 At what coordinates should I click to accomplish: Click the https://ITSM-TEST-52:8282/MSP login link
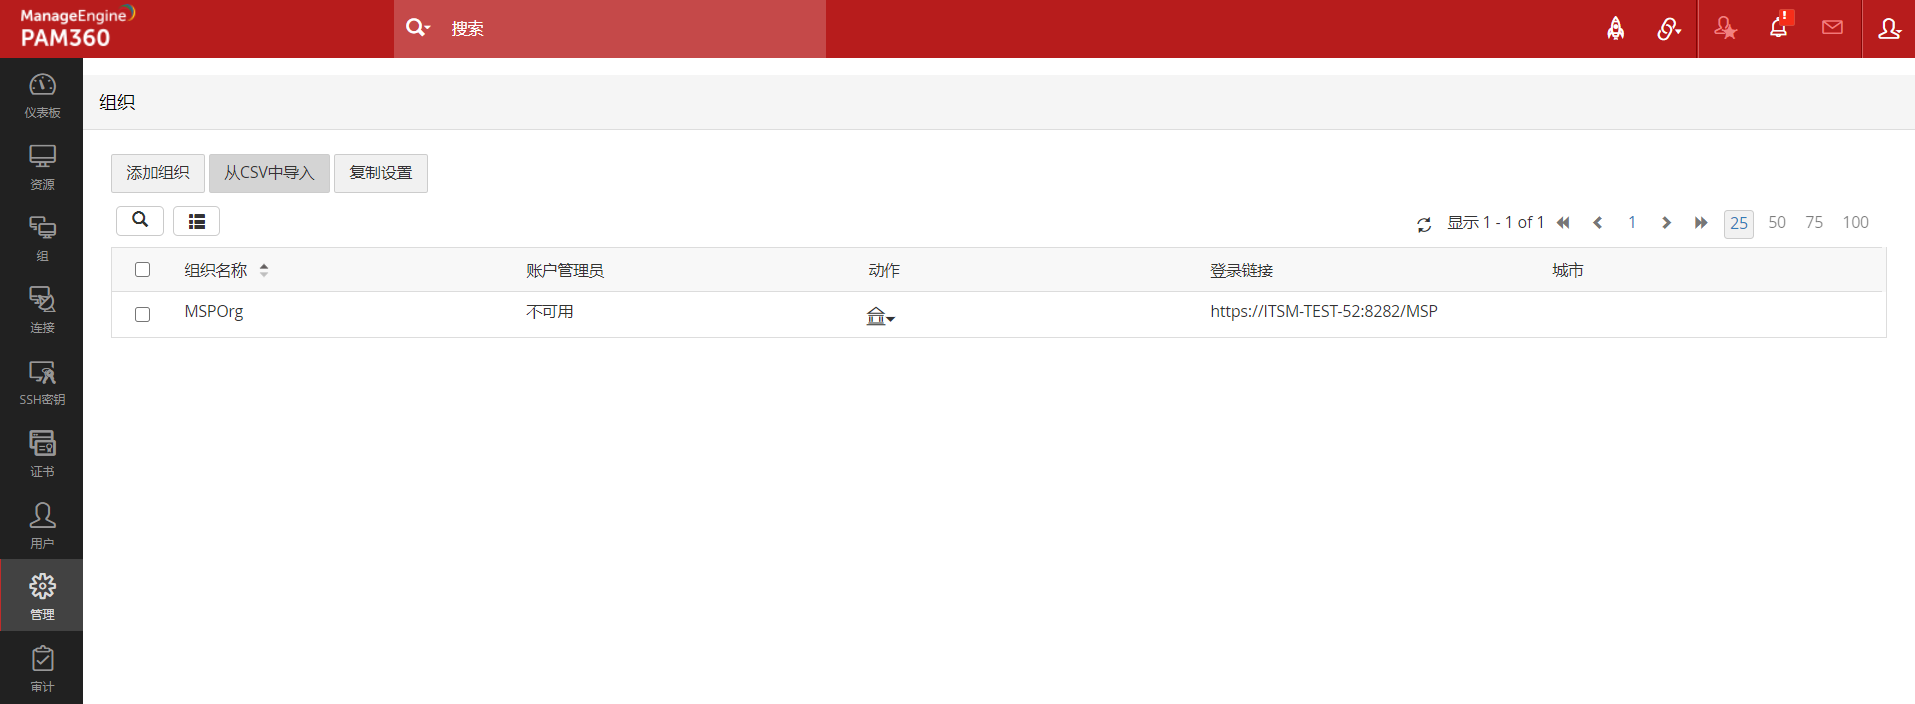1324,312
